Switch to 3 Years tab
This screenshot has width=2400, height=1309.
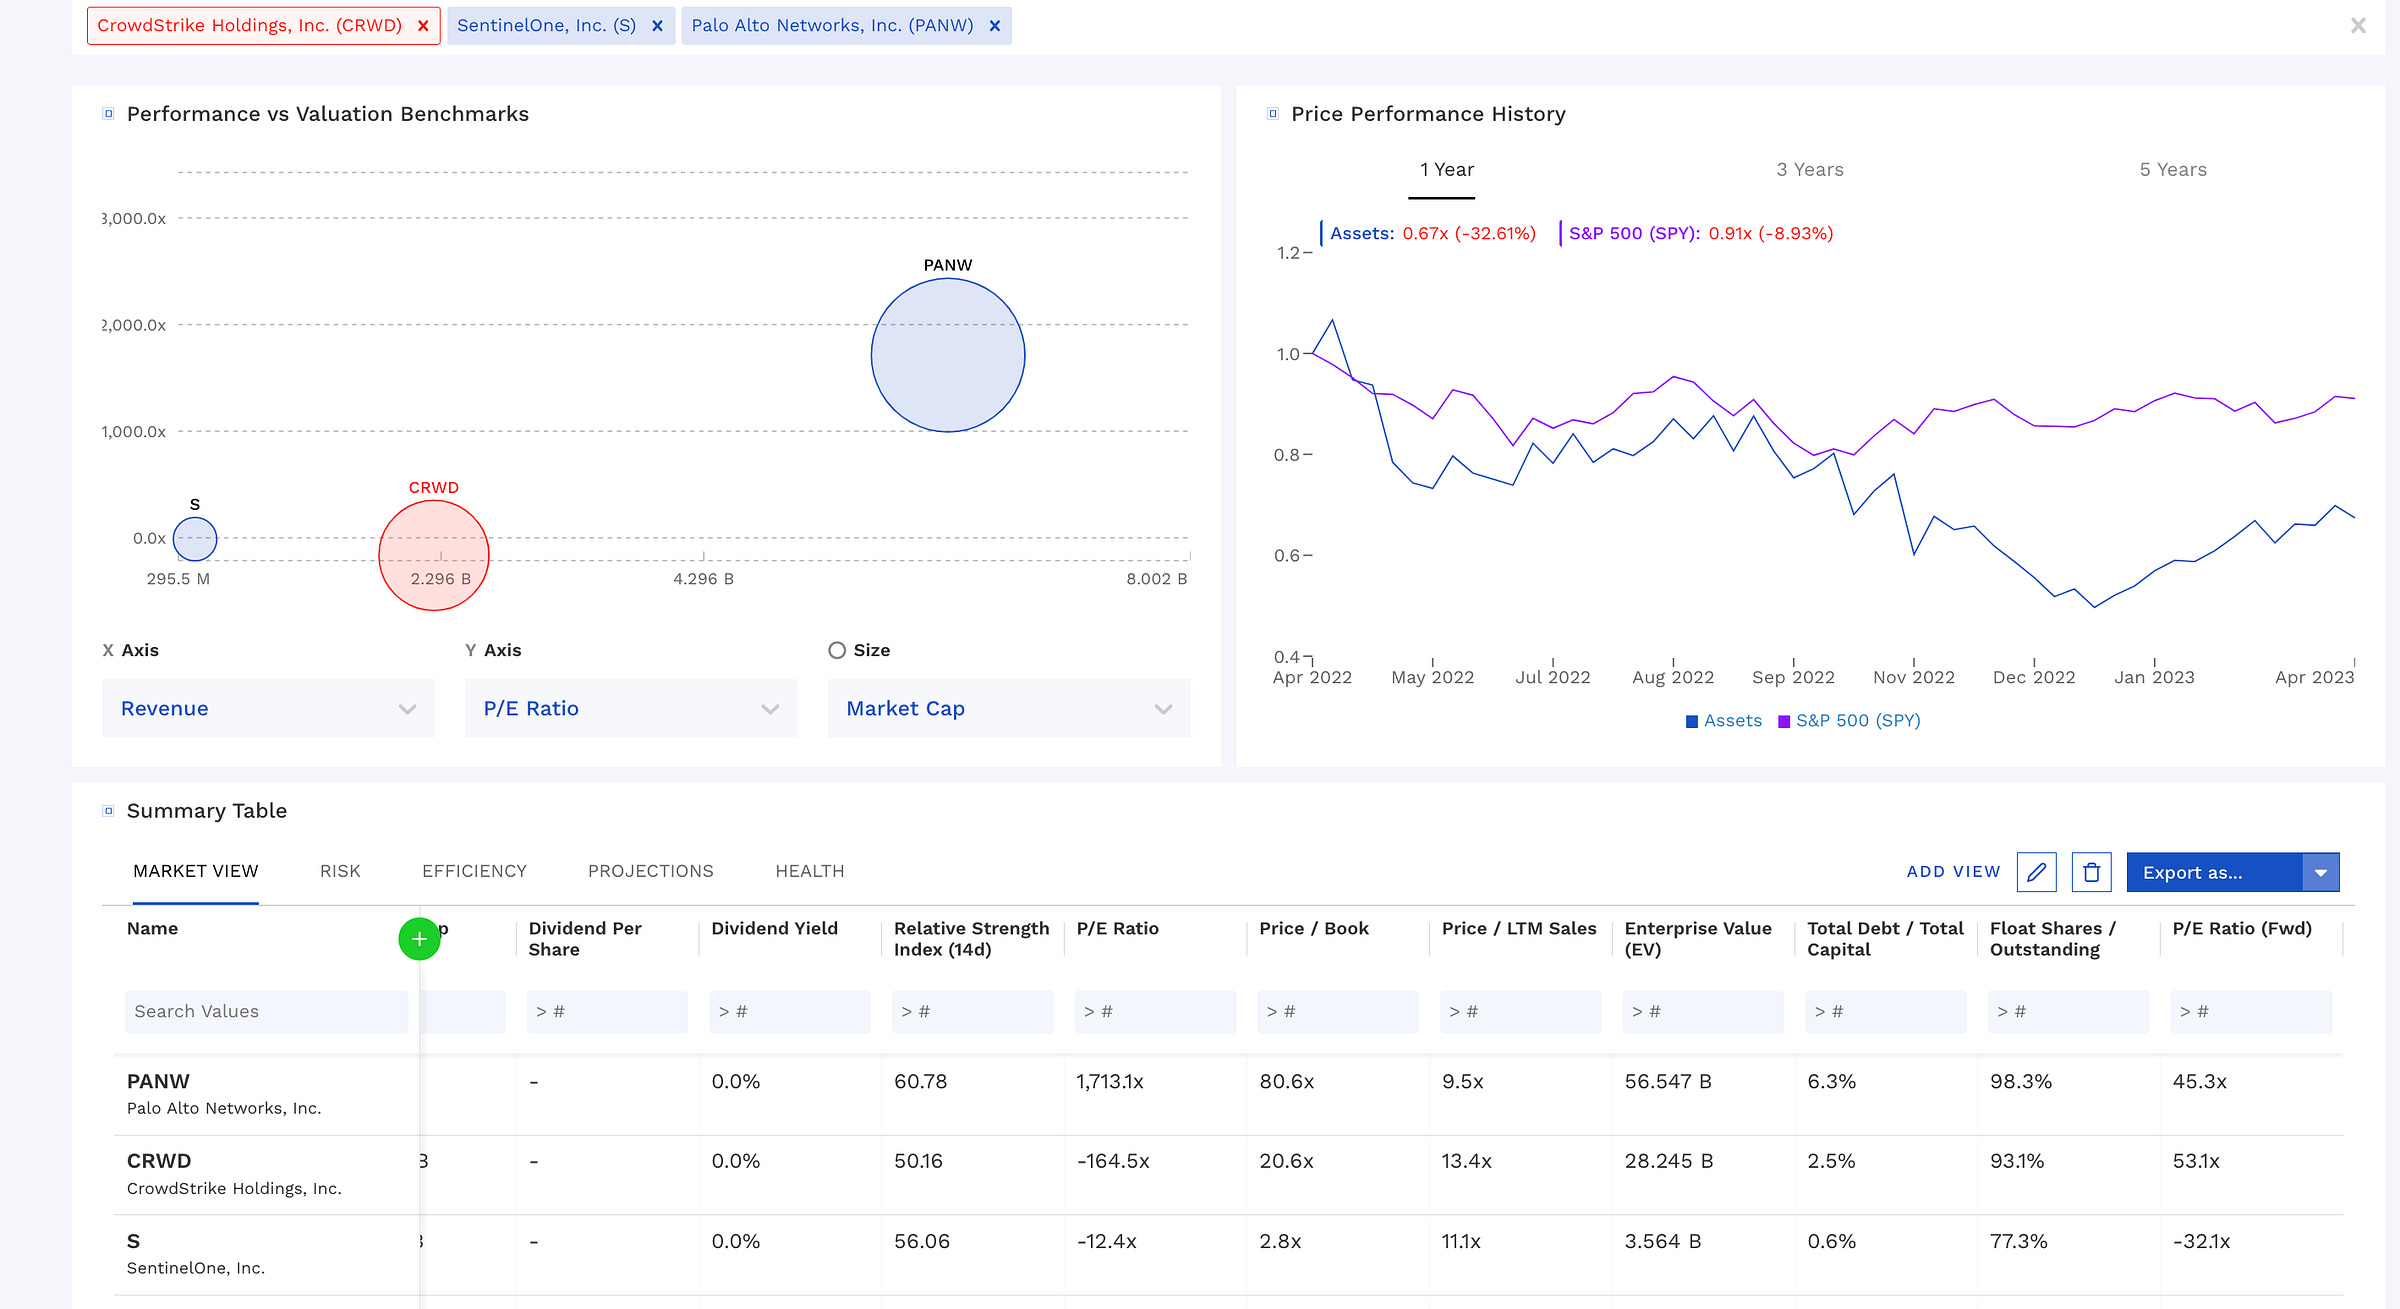coord(1810,170)
